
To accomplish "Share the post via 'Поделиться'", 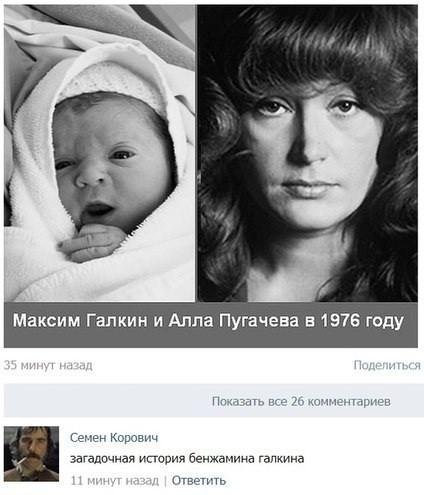I will [387, 365].
